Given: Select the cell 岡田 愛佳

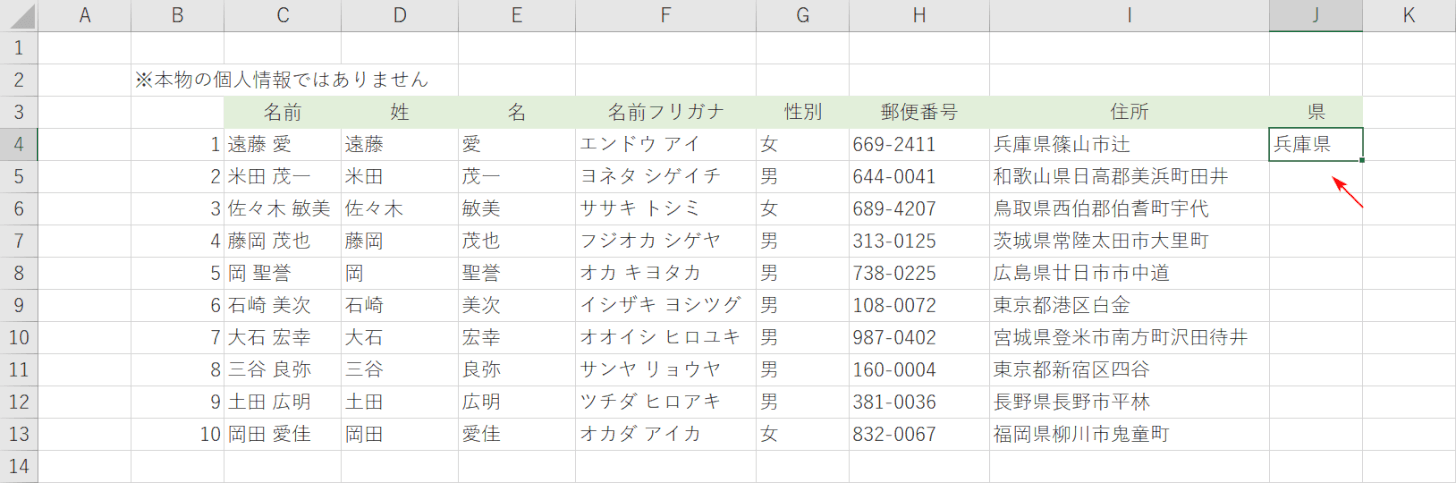Looking at the screenshot, I should tap(283, 434).
